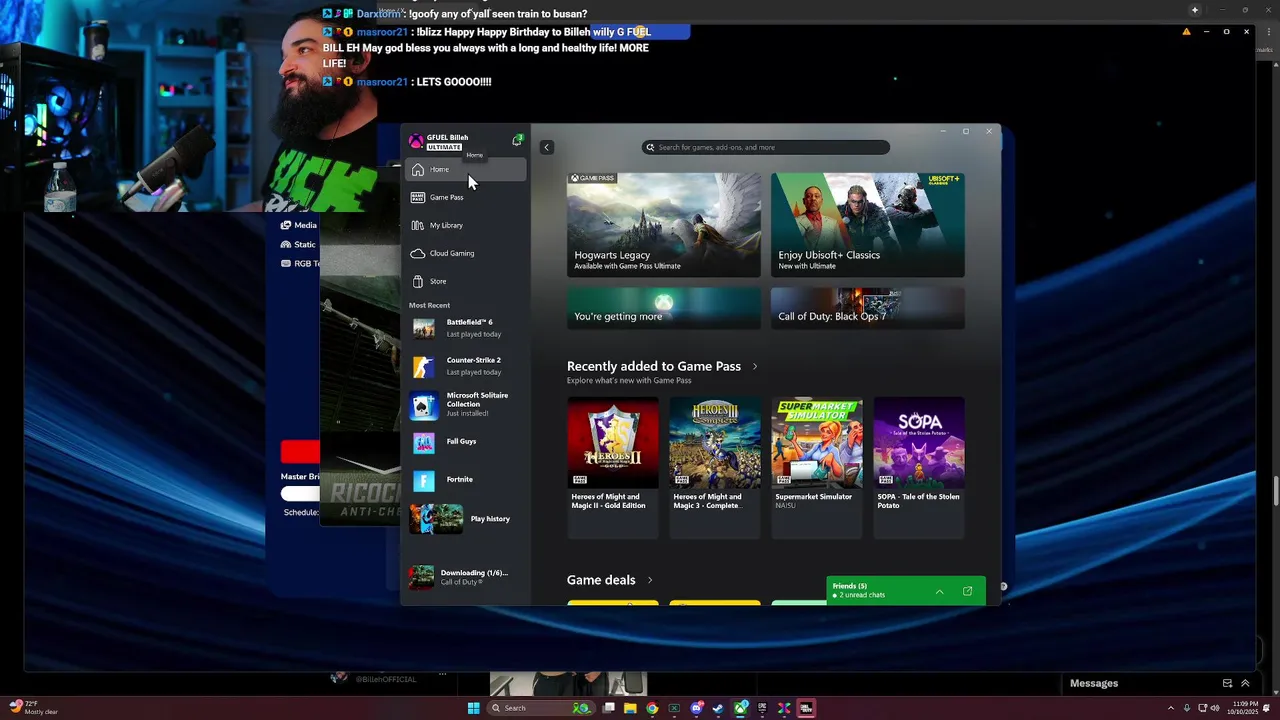The width and height of the screenshot is (1280, 720).
Task: Open the volume tray icon
Action: click(1215, 708)
